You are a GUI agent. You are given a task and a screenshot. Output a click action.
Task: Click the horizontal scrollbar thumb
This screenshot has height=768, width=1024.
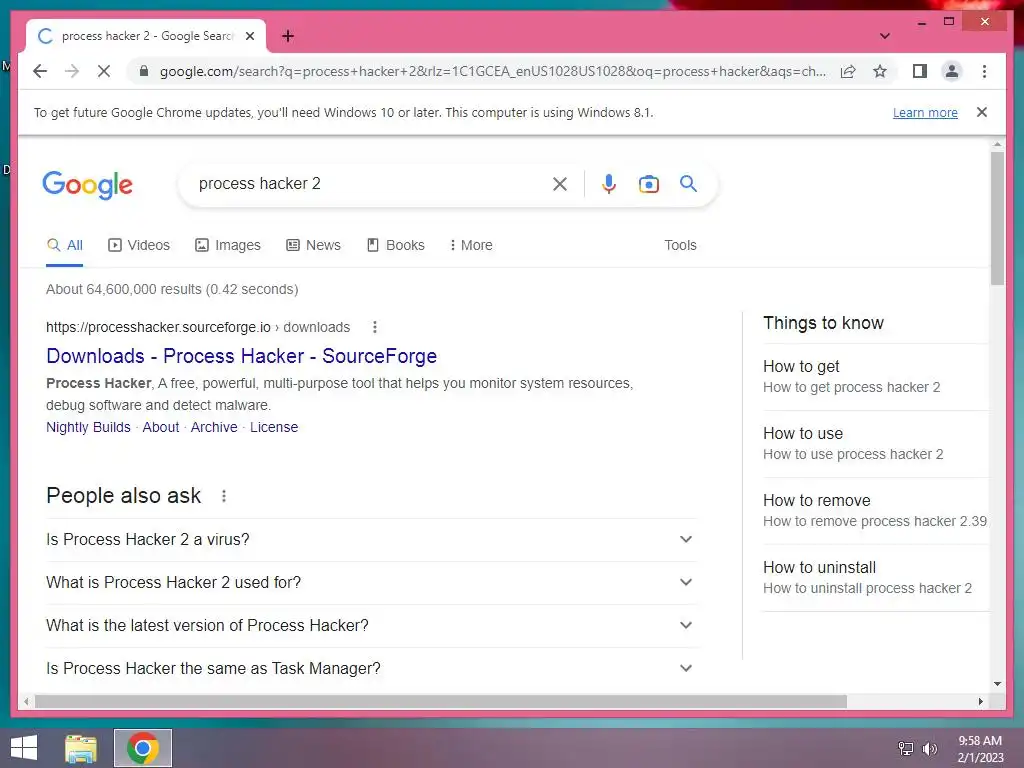(441, 702)
